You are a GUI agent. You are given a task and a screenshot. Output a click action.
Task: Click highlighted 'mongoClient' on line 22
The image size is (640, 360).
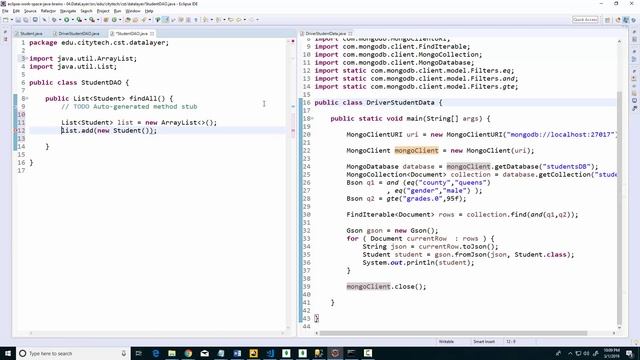point(416,151)
